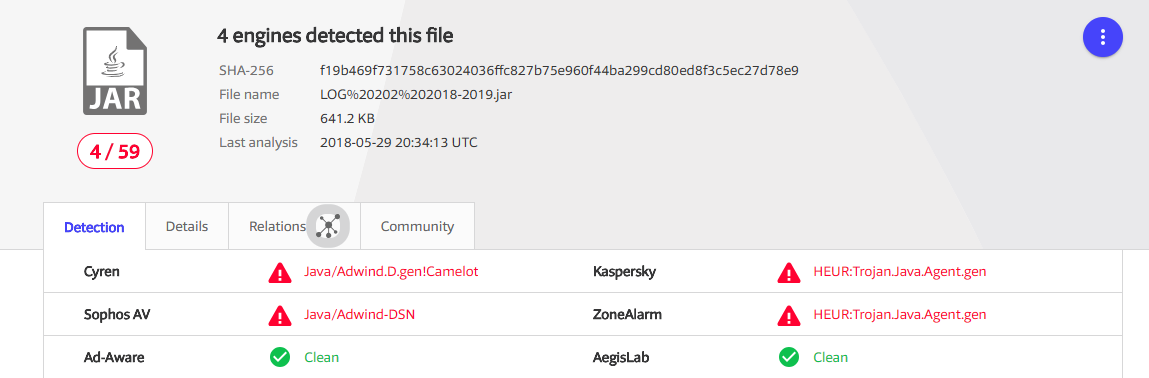The width and height of the screenshot is (1149, 378).
Task: Open the three-dot more options menu
Action: coord(1103,37)
